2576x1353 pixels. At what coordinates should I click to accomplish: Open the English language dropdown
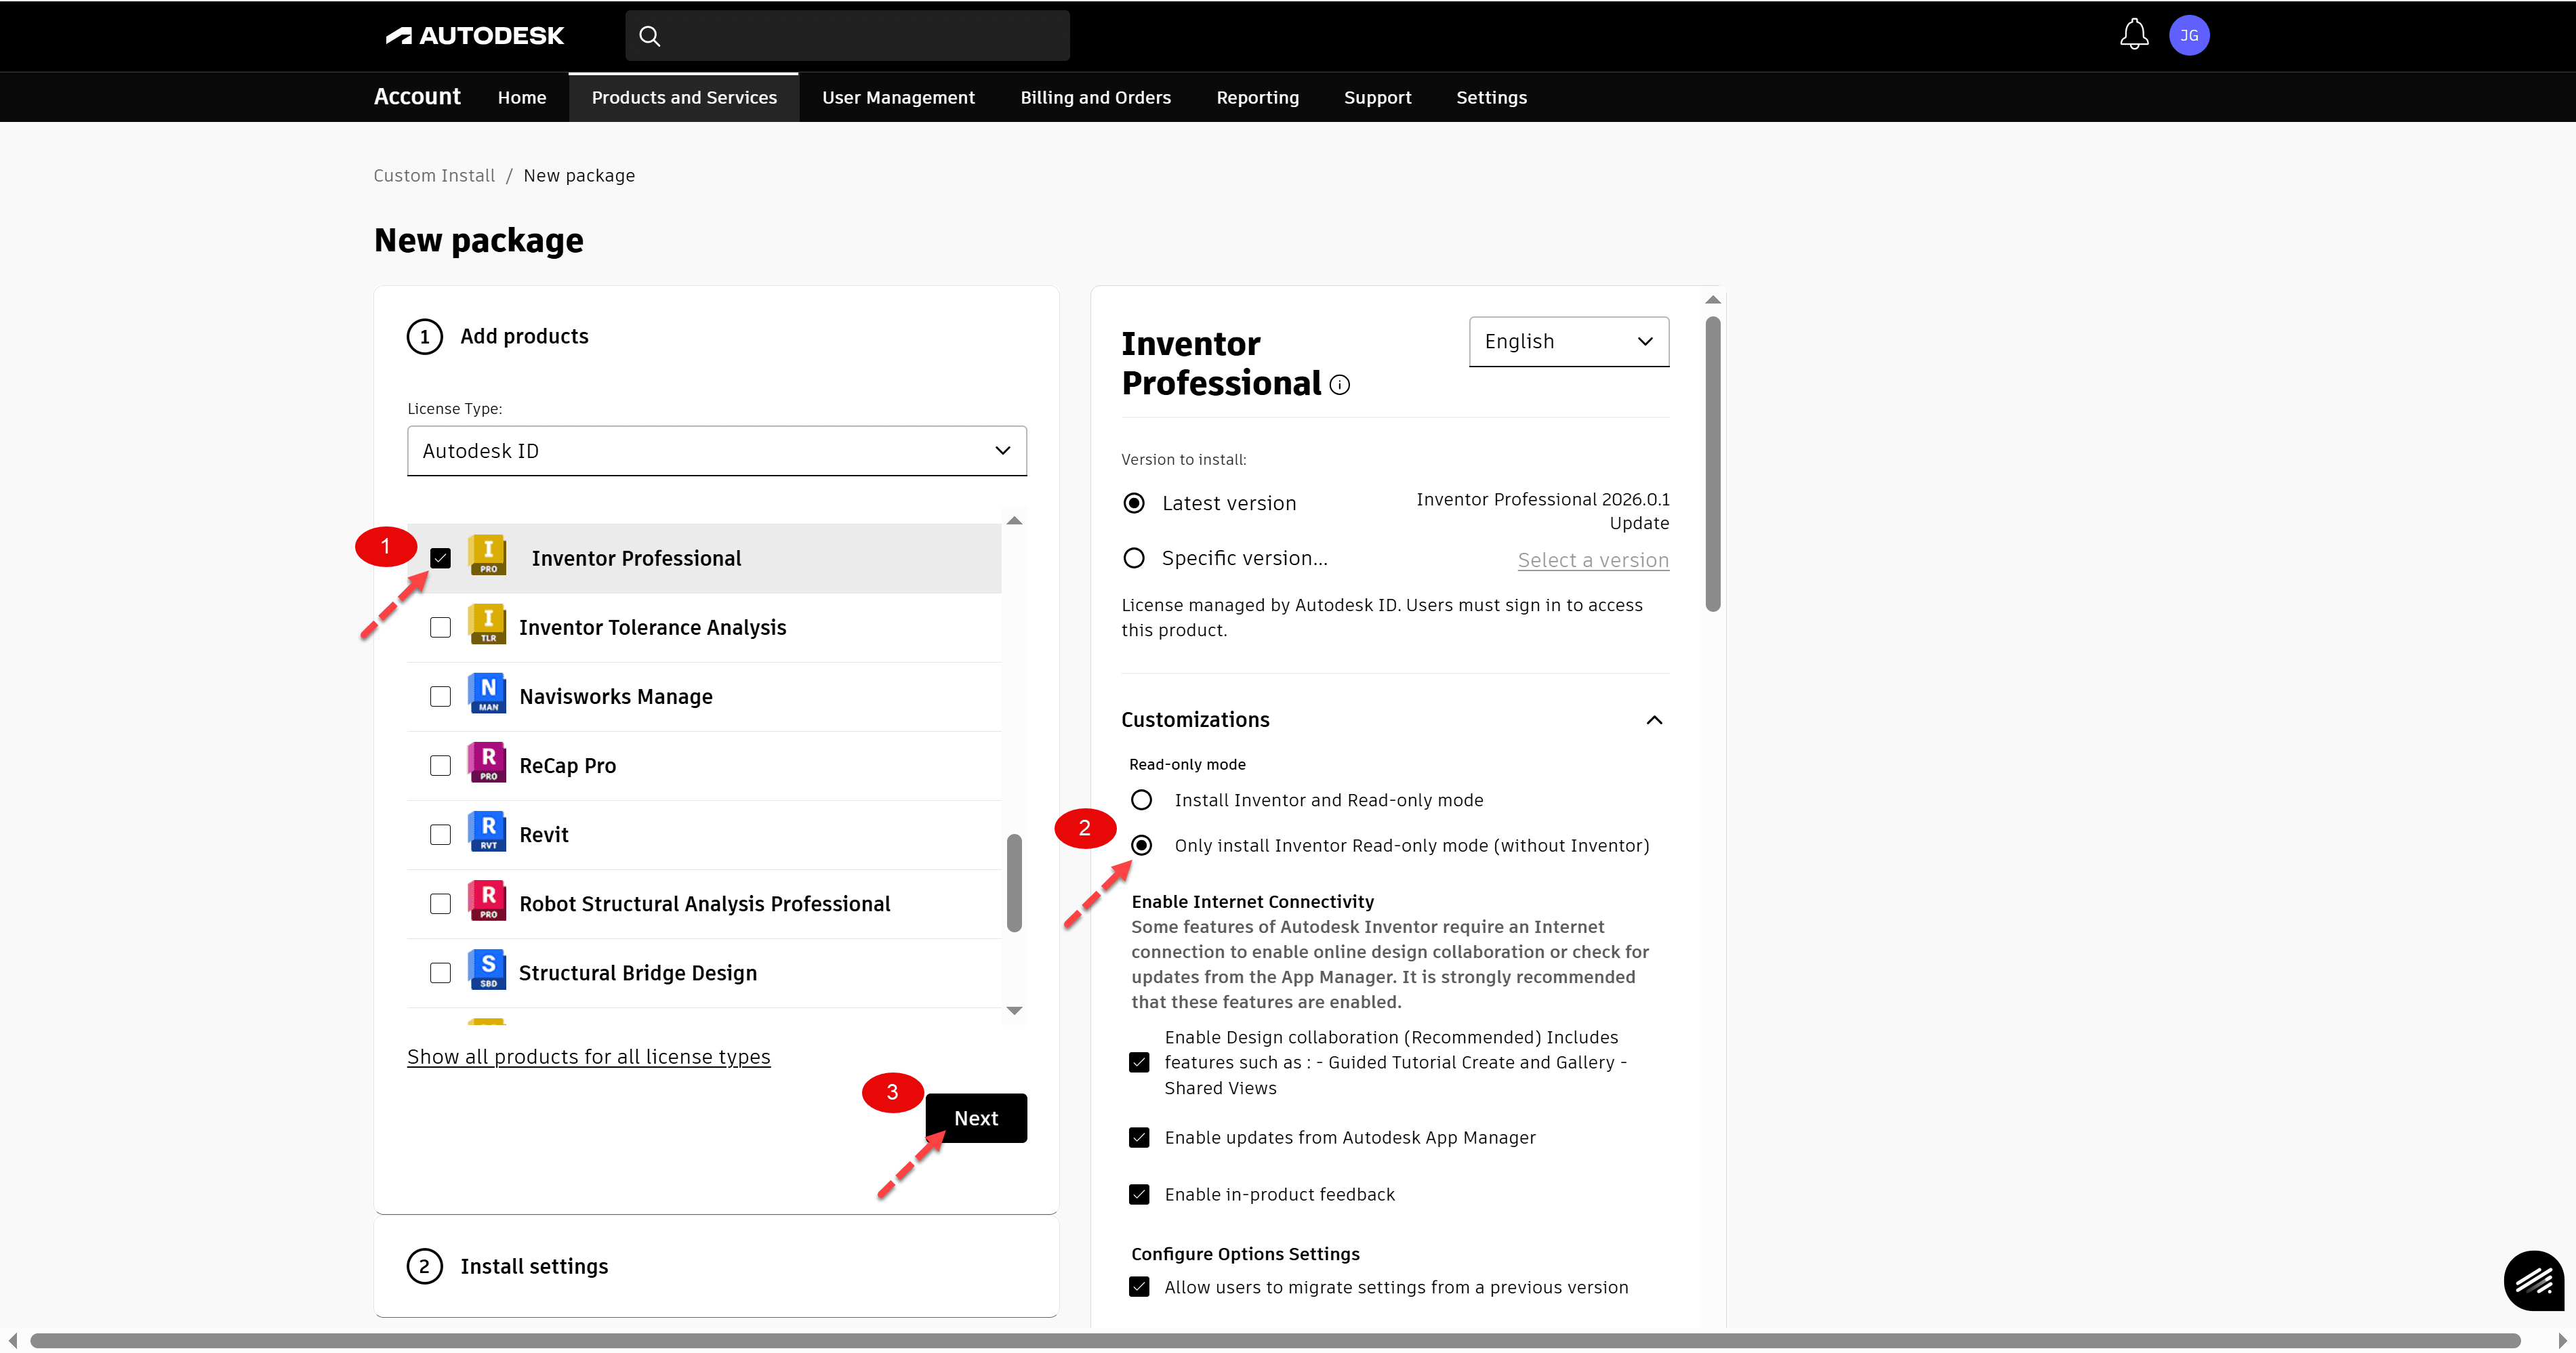coord(1569,342)
